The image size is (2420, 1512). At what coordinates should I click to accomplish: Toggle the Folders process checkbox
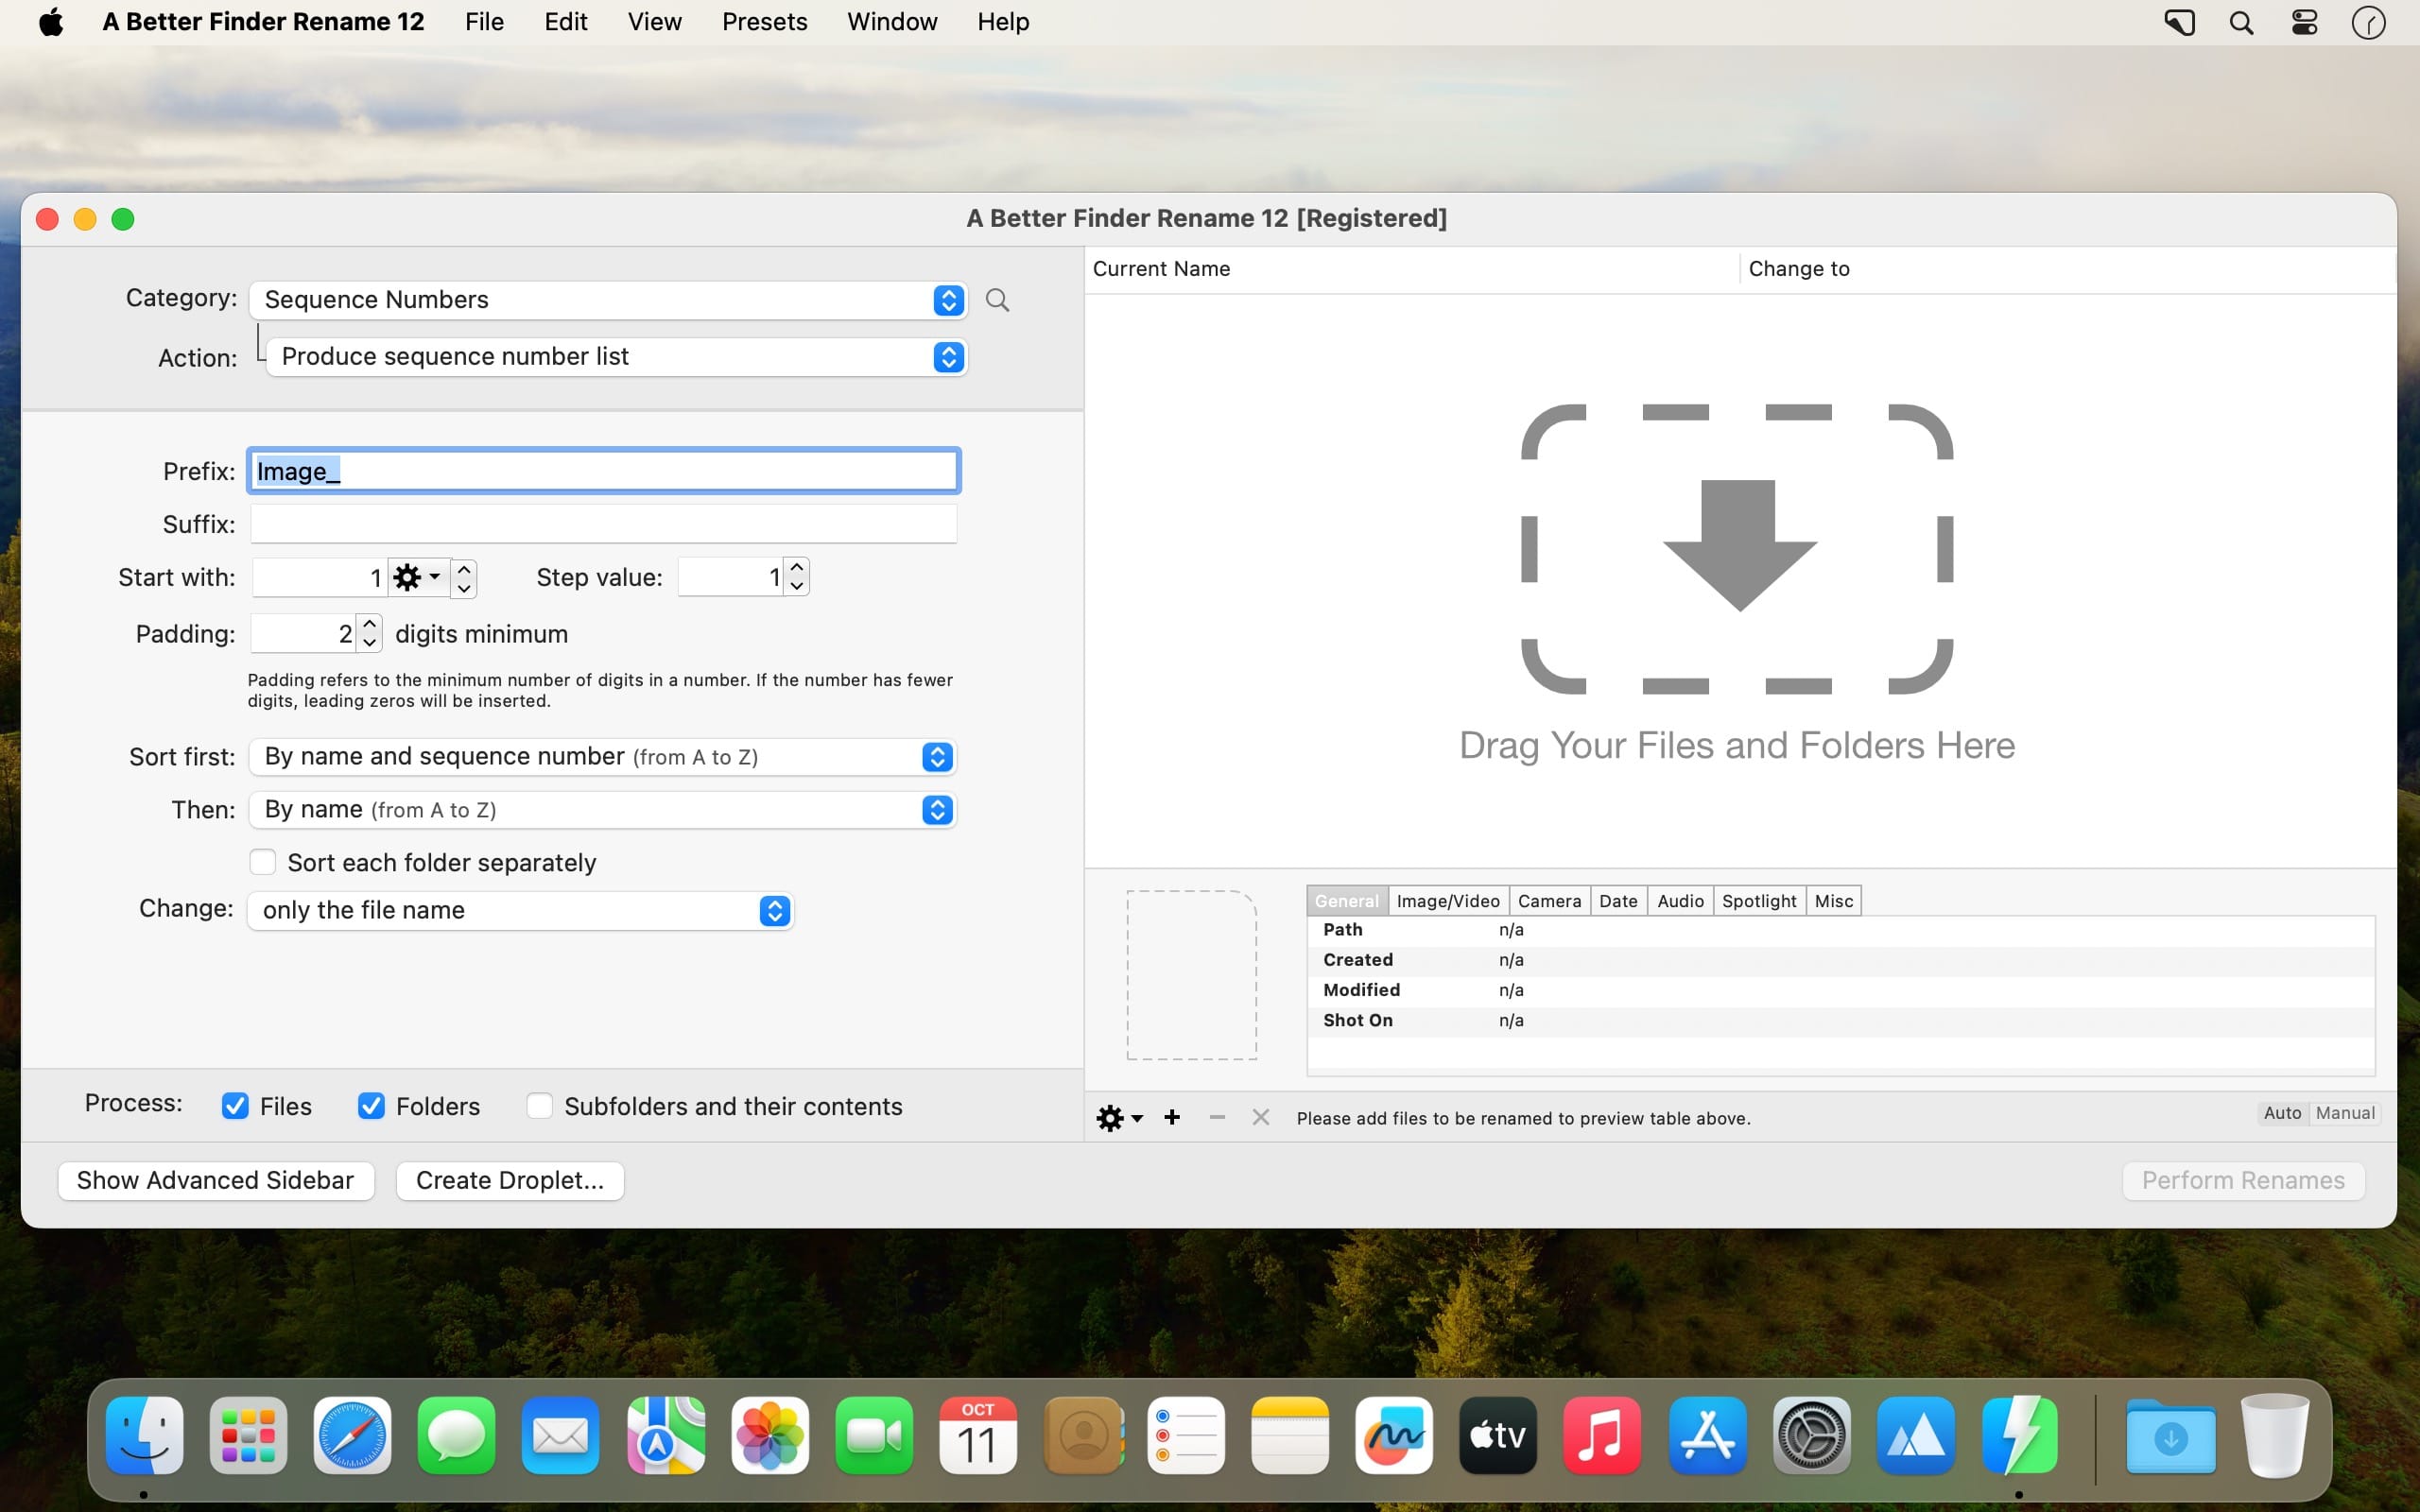(x=370, y=1107)
